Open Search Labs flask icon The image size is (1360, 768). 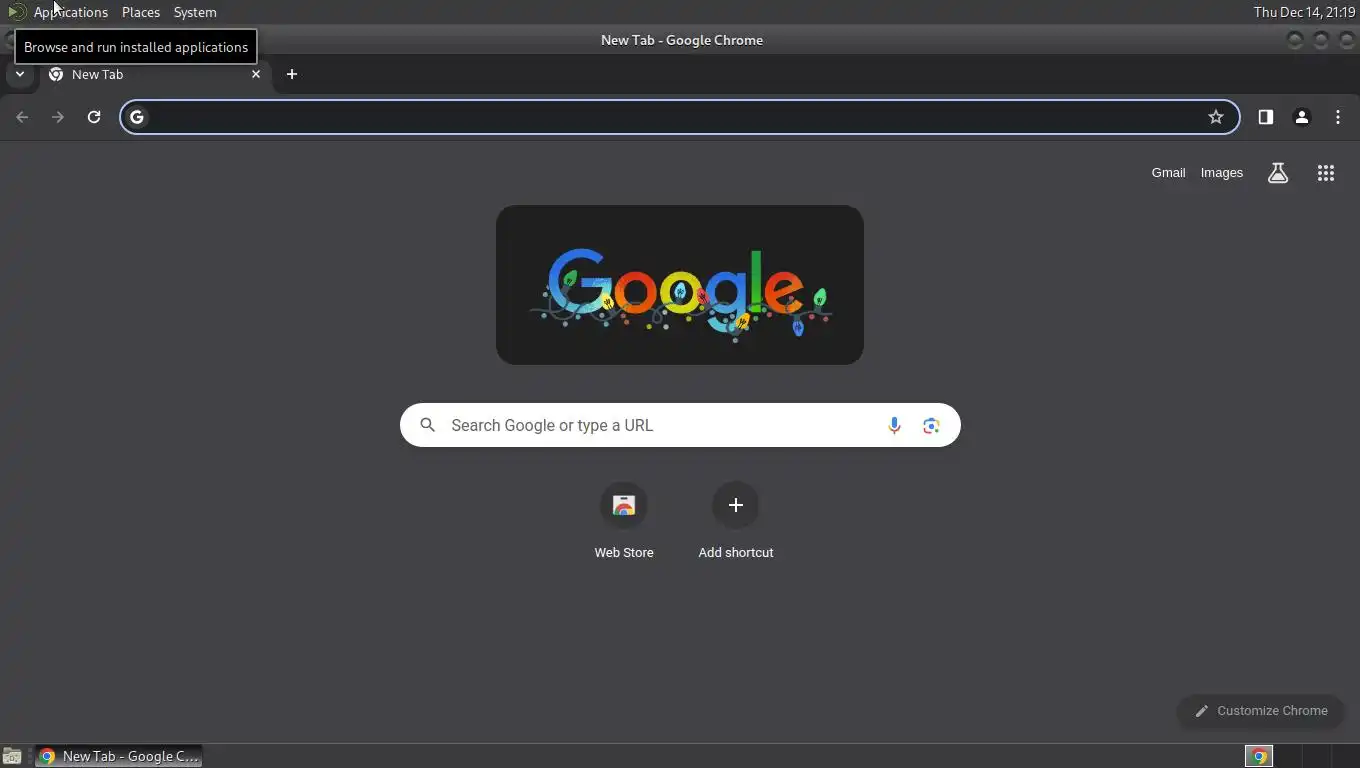click(1278, 173)
